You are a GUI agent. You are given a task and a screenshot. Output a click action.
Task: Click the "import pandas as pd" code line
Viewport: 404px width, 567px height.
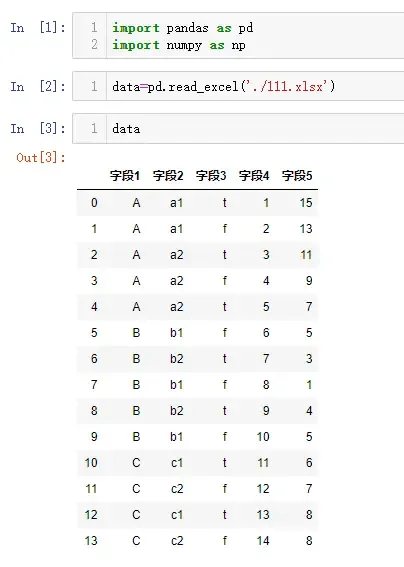(182, 28)
